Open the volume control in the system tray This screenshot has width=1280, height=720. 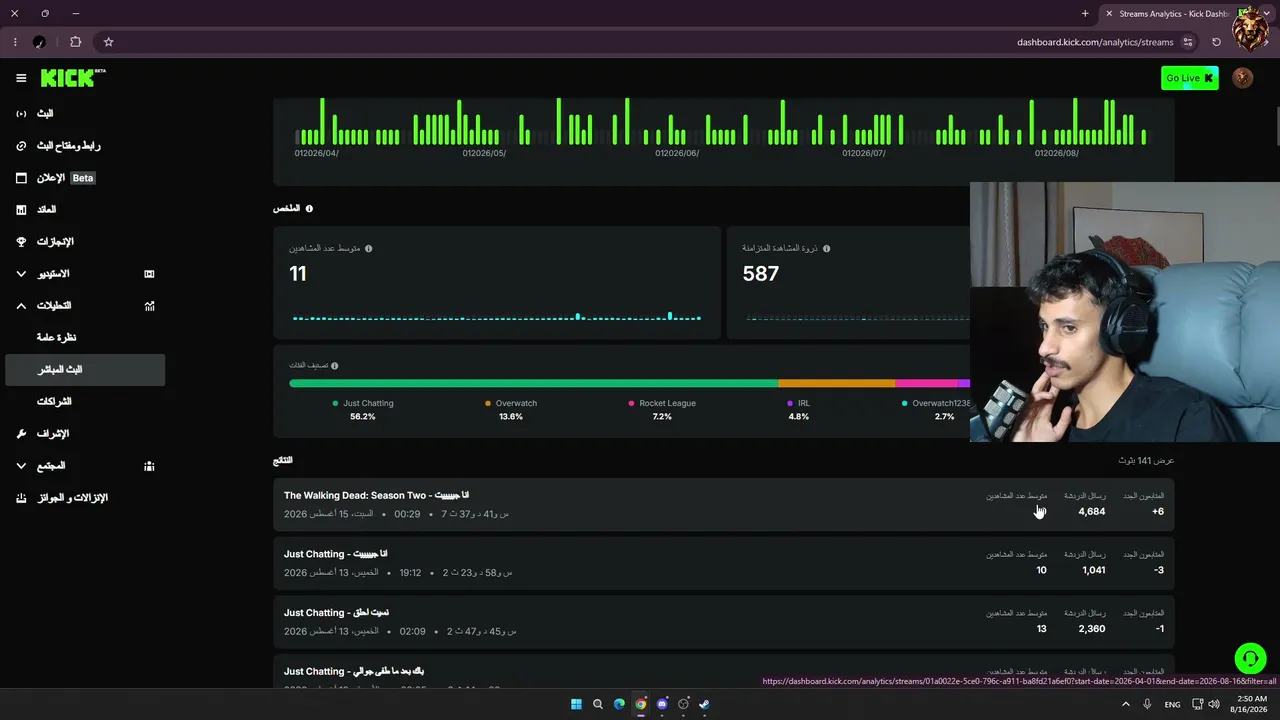pyautogui.click(x=1214, y=704)
